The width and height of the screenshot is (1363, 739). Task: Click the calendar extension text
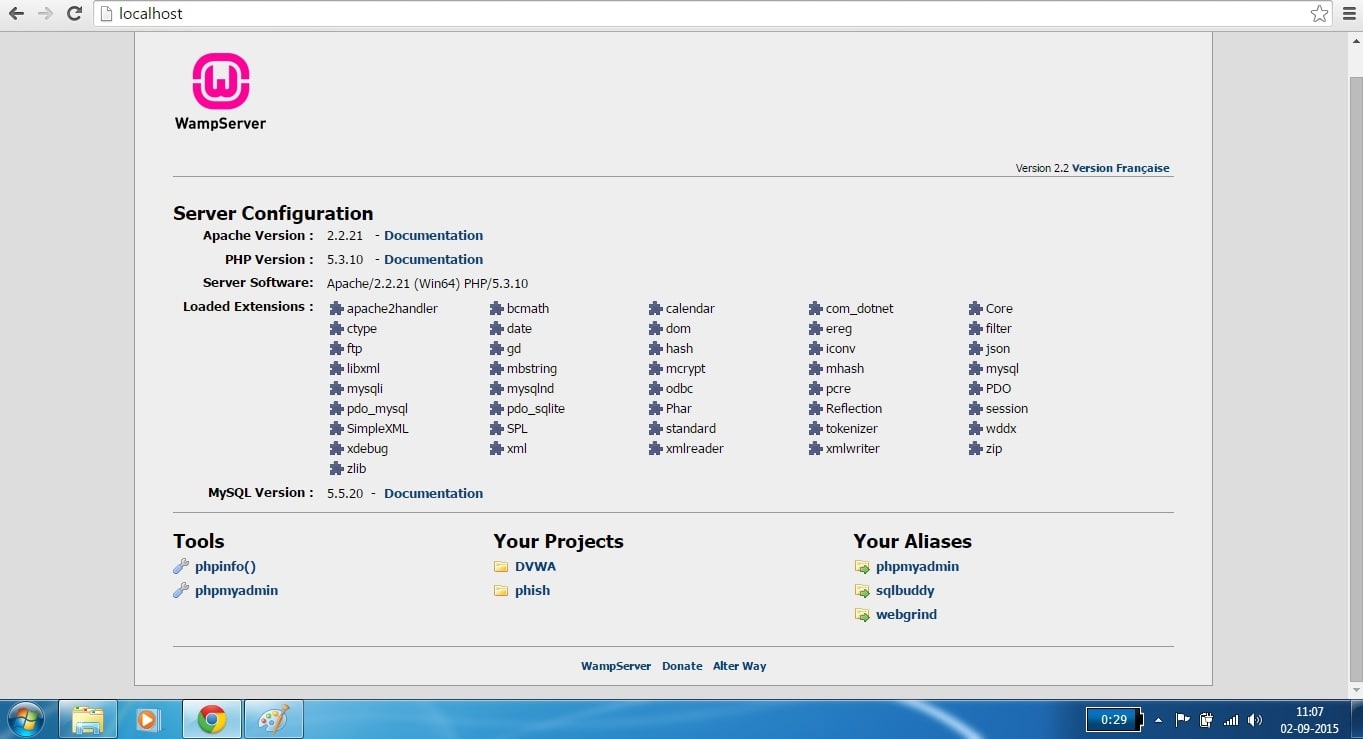click(690, 308)
